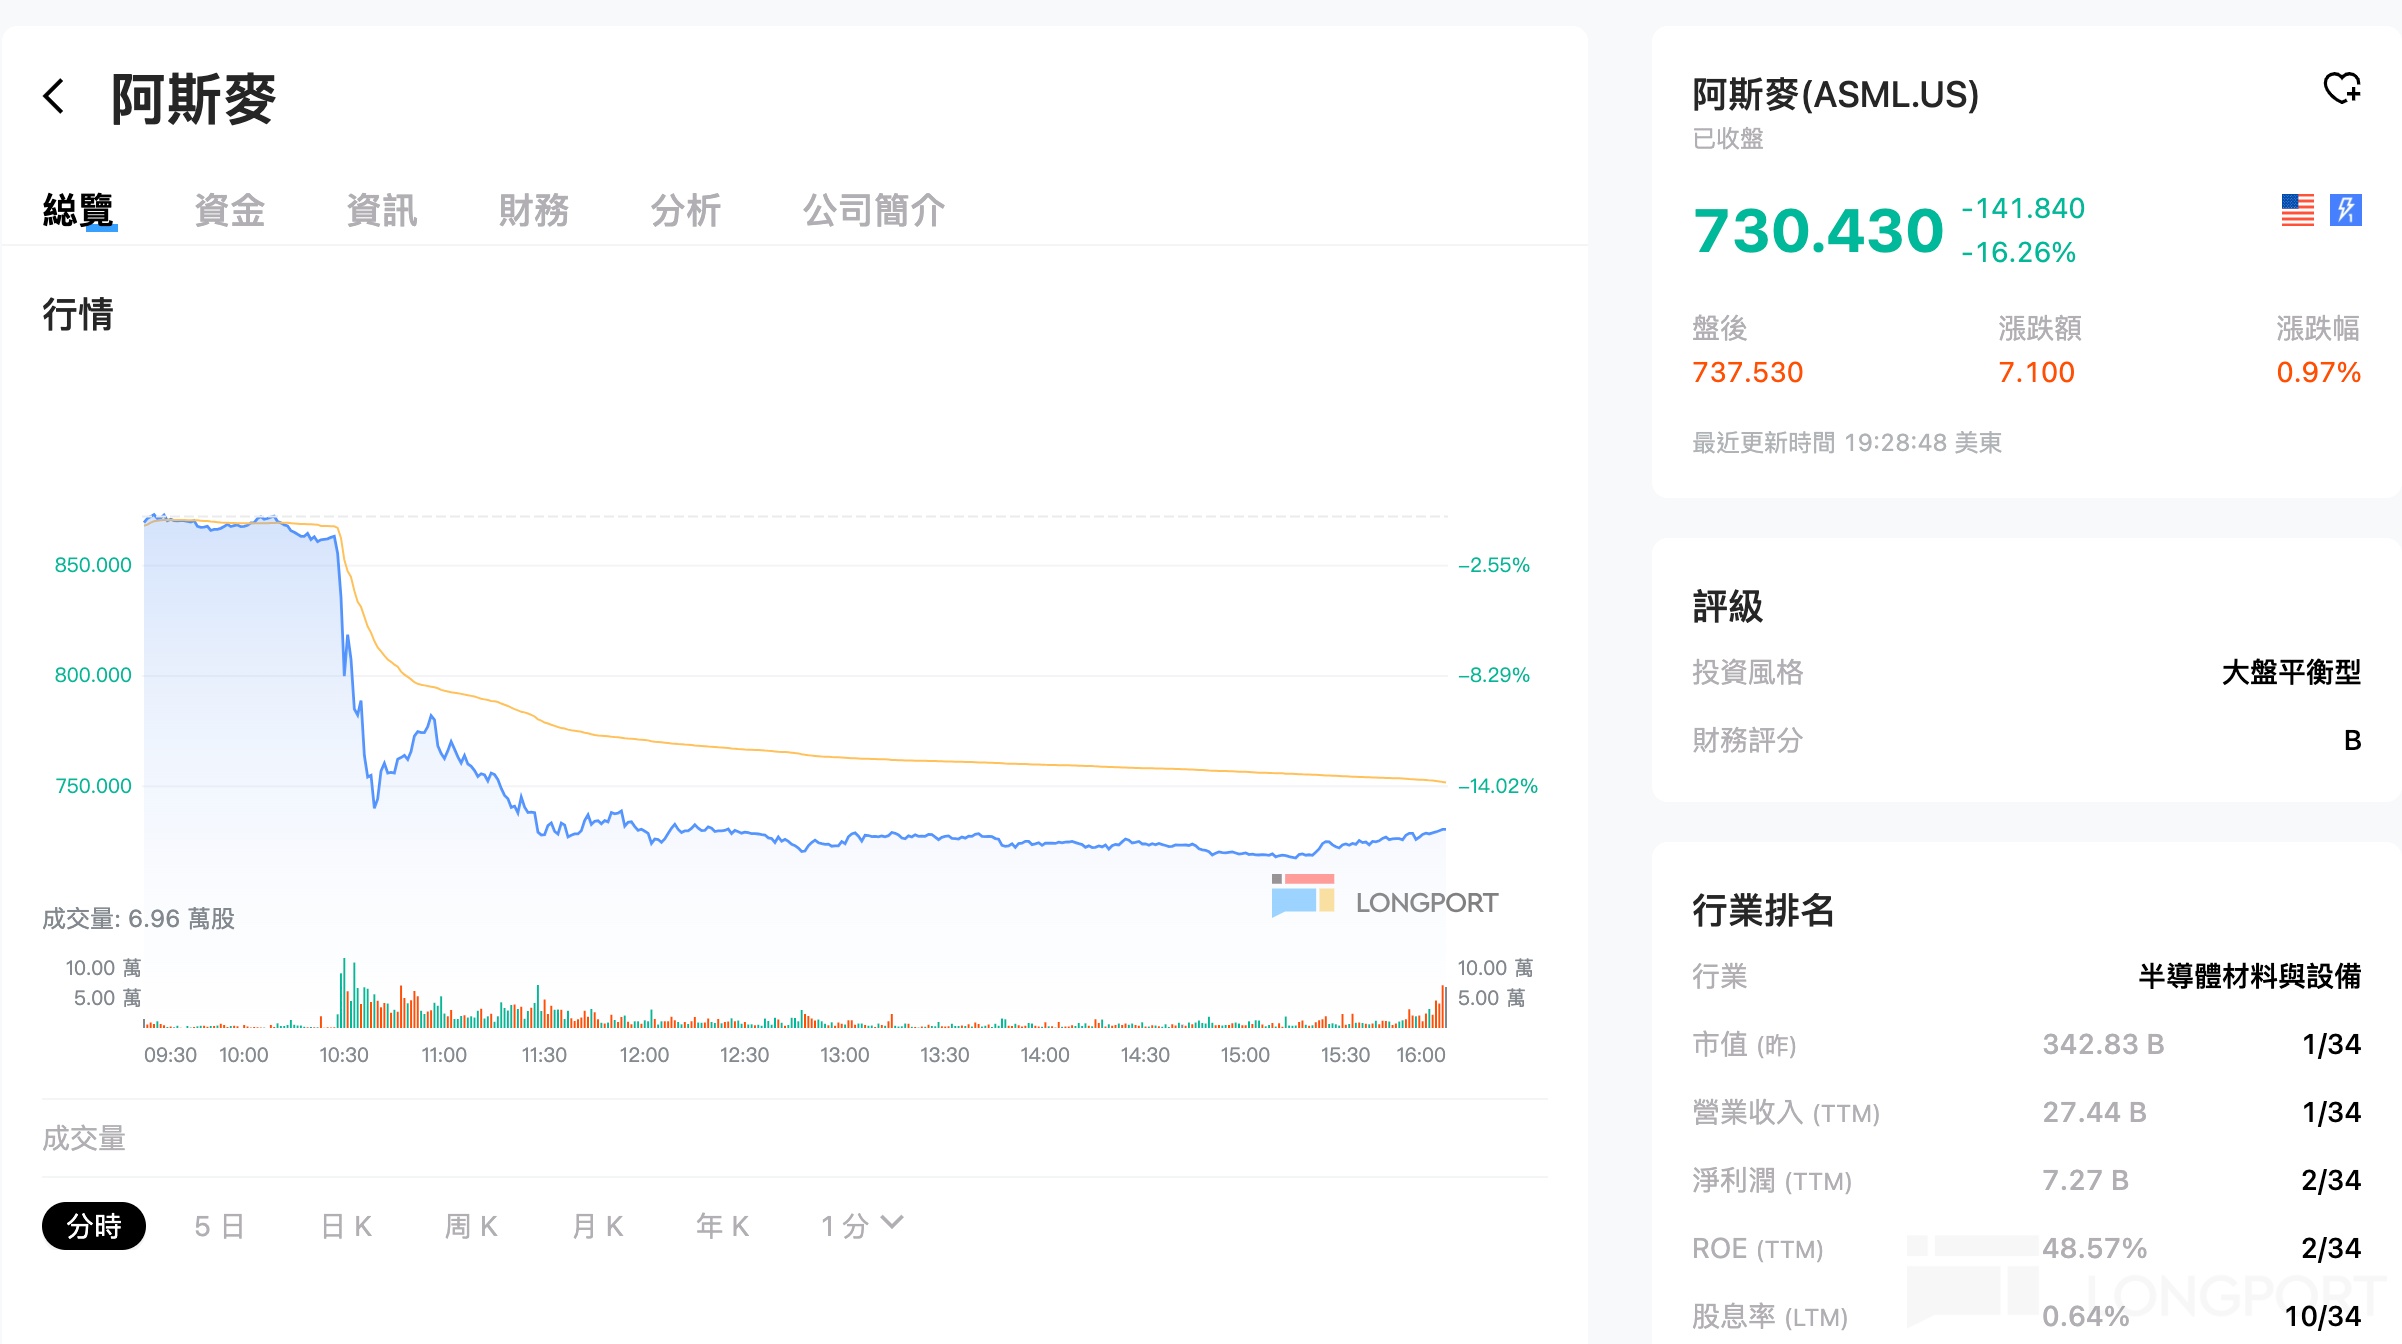Open the 資金 tab

229,211
